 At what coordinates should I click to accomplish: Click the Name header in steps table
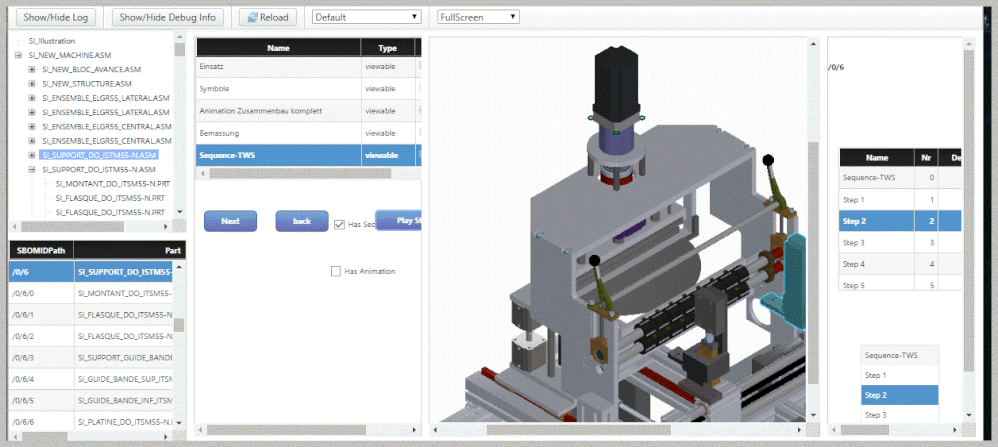pos(877,157)
